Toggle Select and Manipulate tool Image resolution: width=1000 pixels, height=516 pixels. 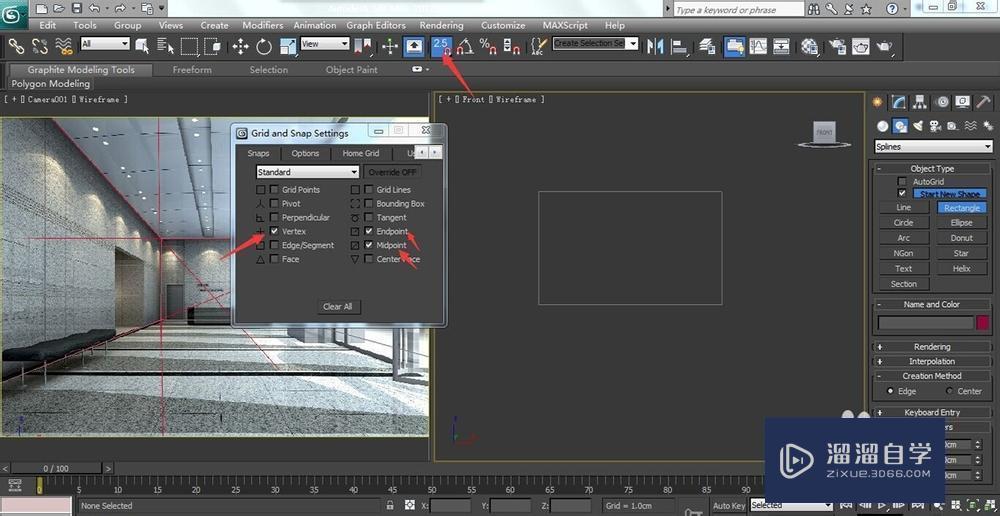(390, 46)
